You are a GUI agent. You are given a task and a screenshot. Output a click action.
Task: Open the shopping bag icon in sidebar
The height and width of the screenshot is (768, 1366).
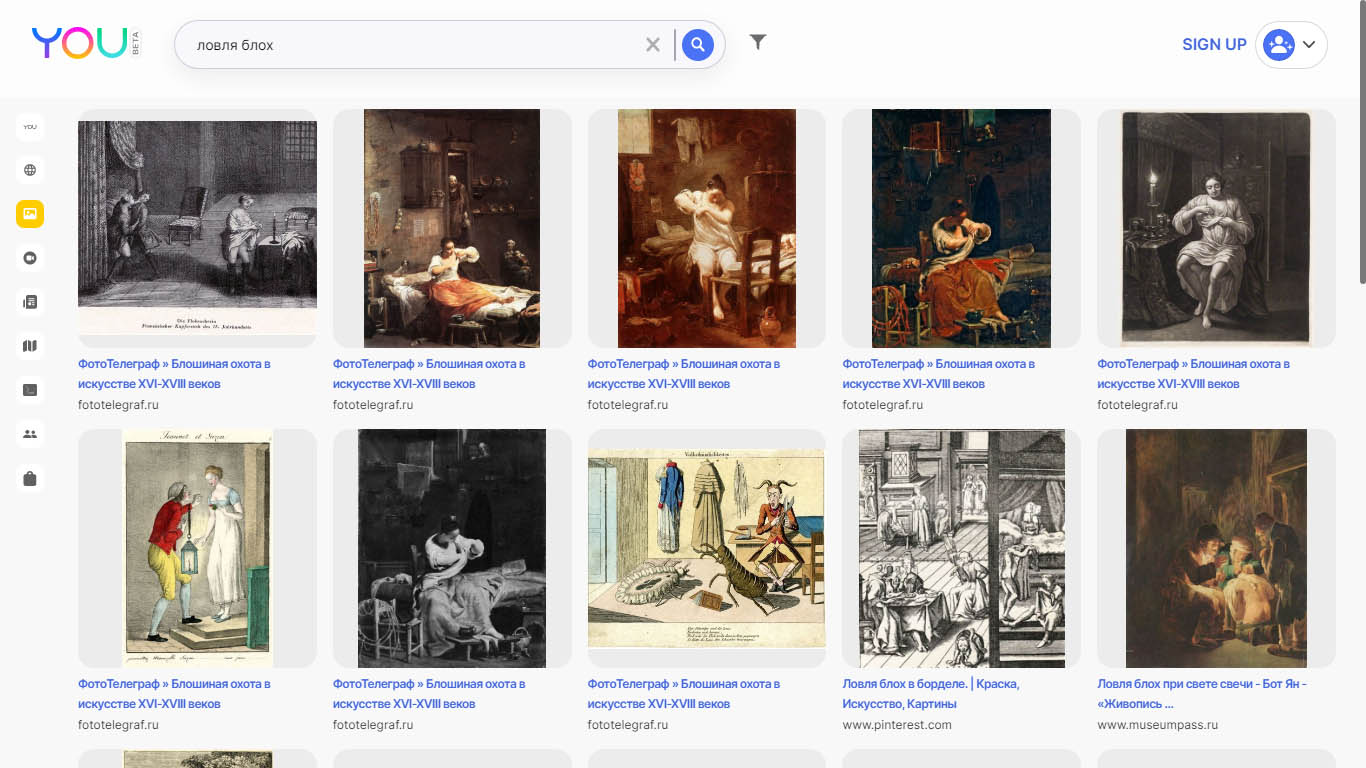(x=30, y=479)
